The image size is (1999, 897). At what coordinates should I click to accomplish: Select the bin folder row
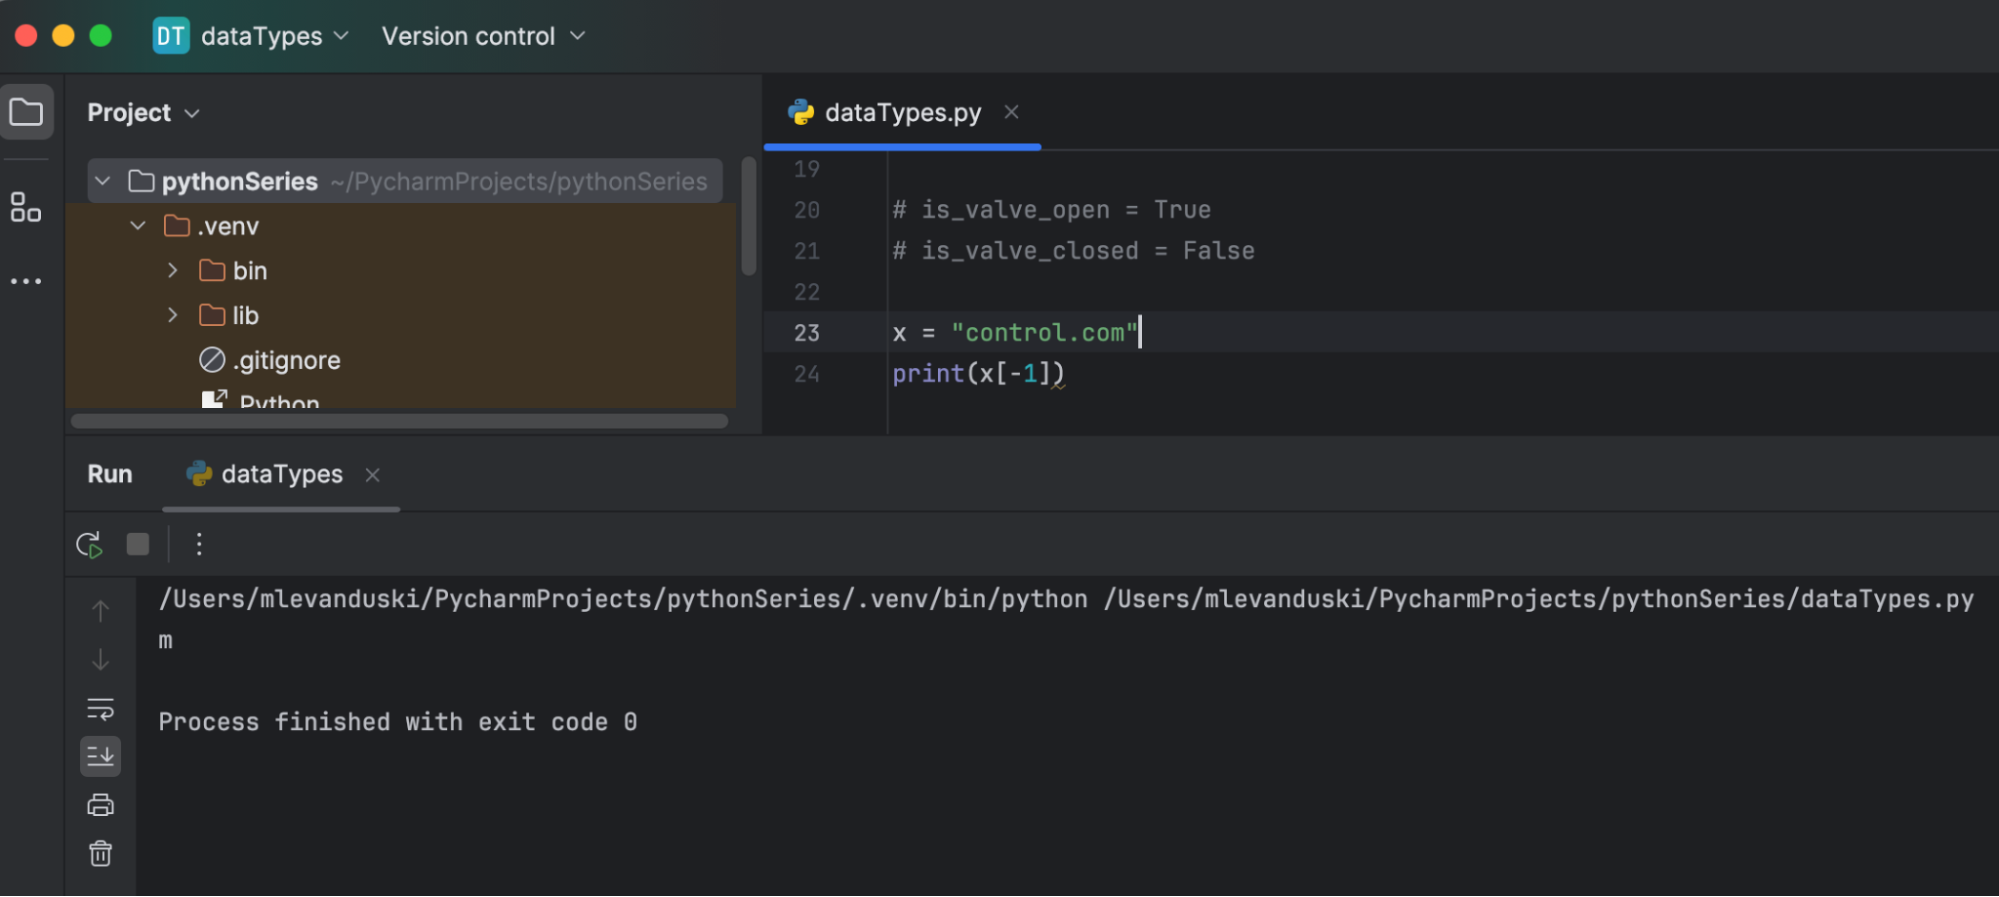coord(401,270)
